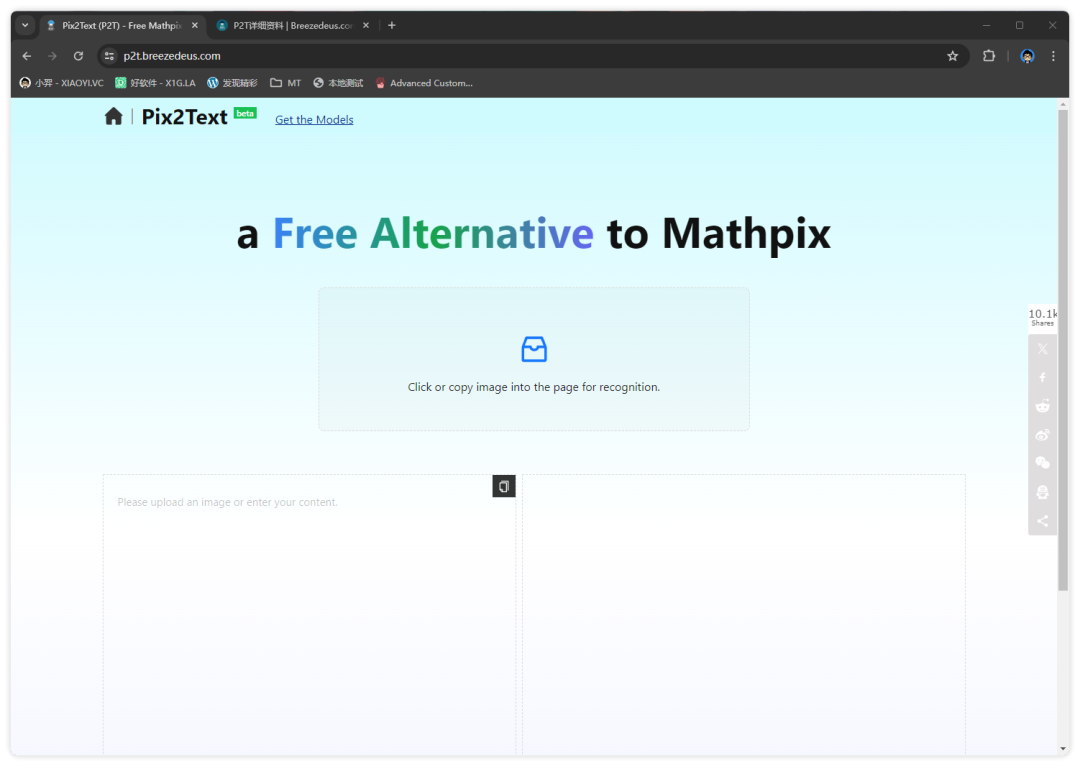Click the page vertical scrollbar thumb

coord(1063,350)
